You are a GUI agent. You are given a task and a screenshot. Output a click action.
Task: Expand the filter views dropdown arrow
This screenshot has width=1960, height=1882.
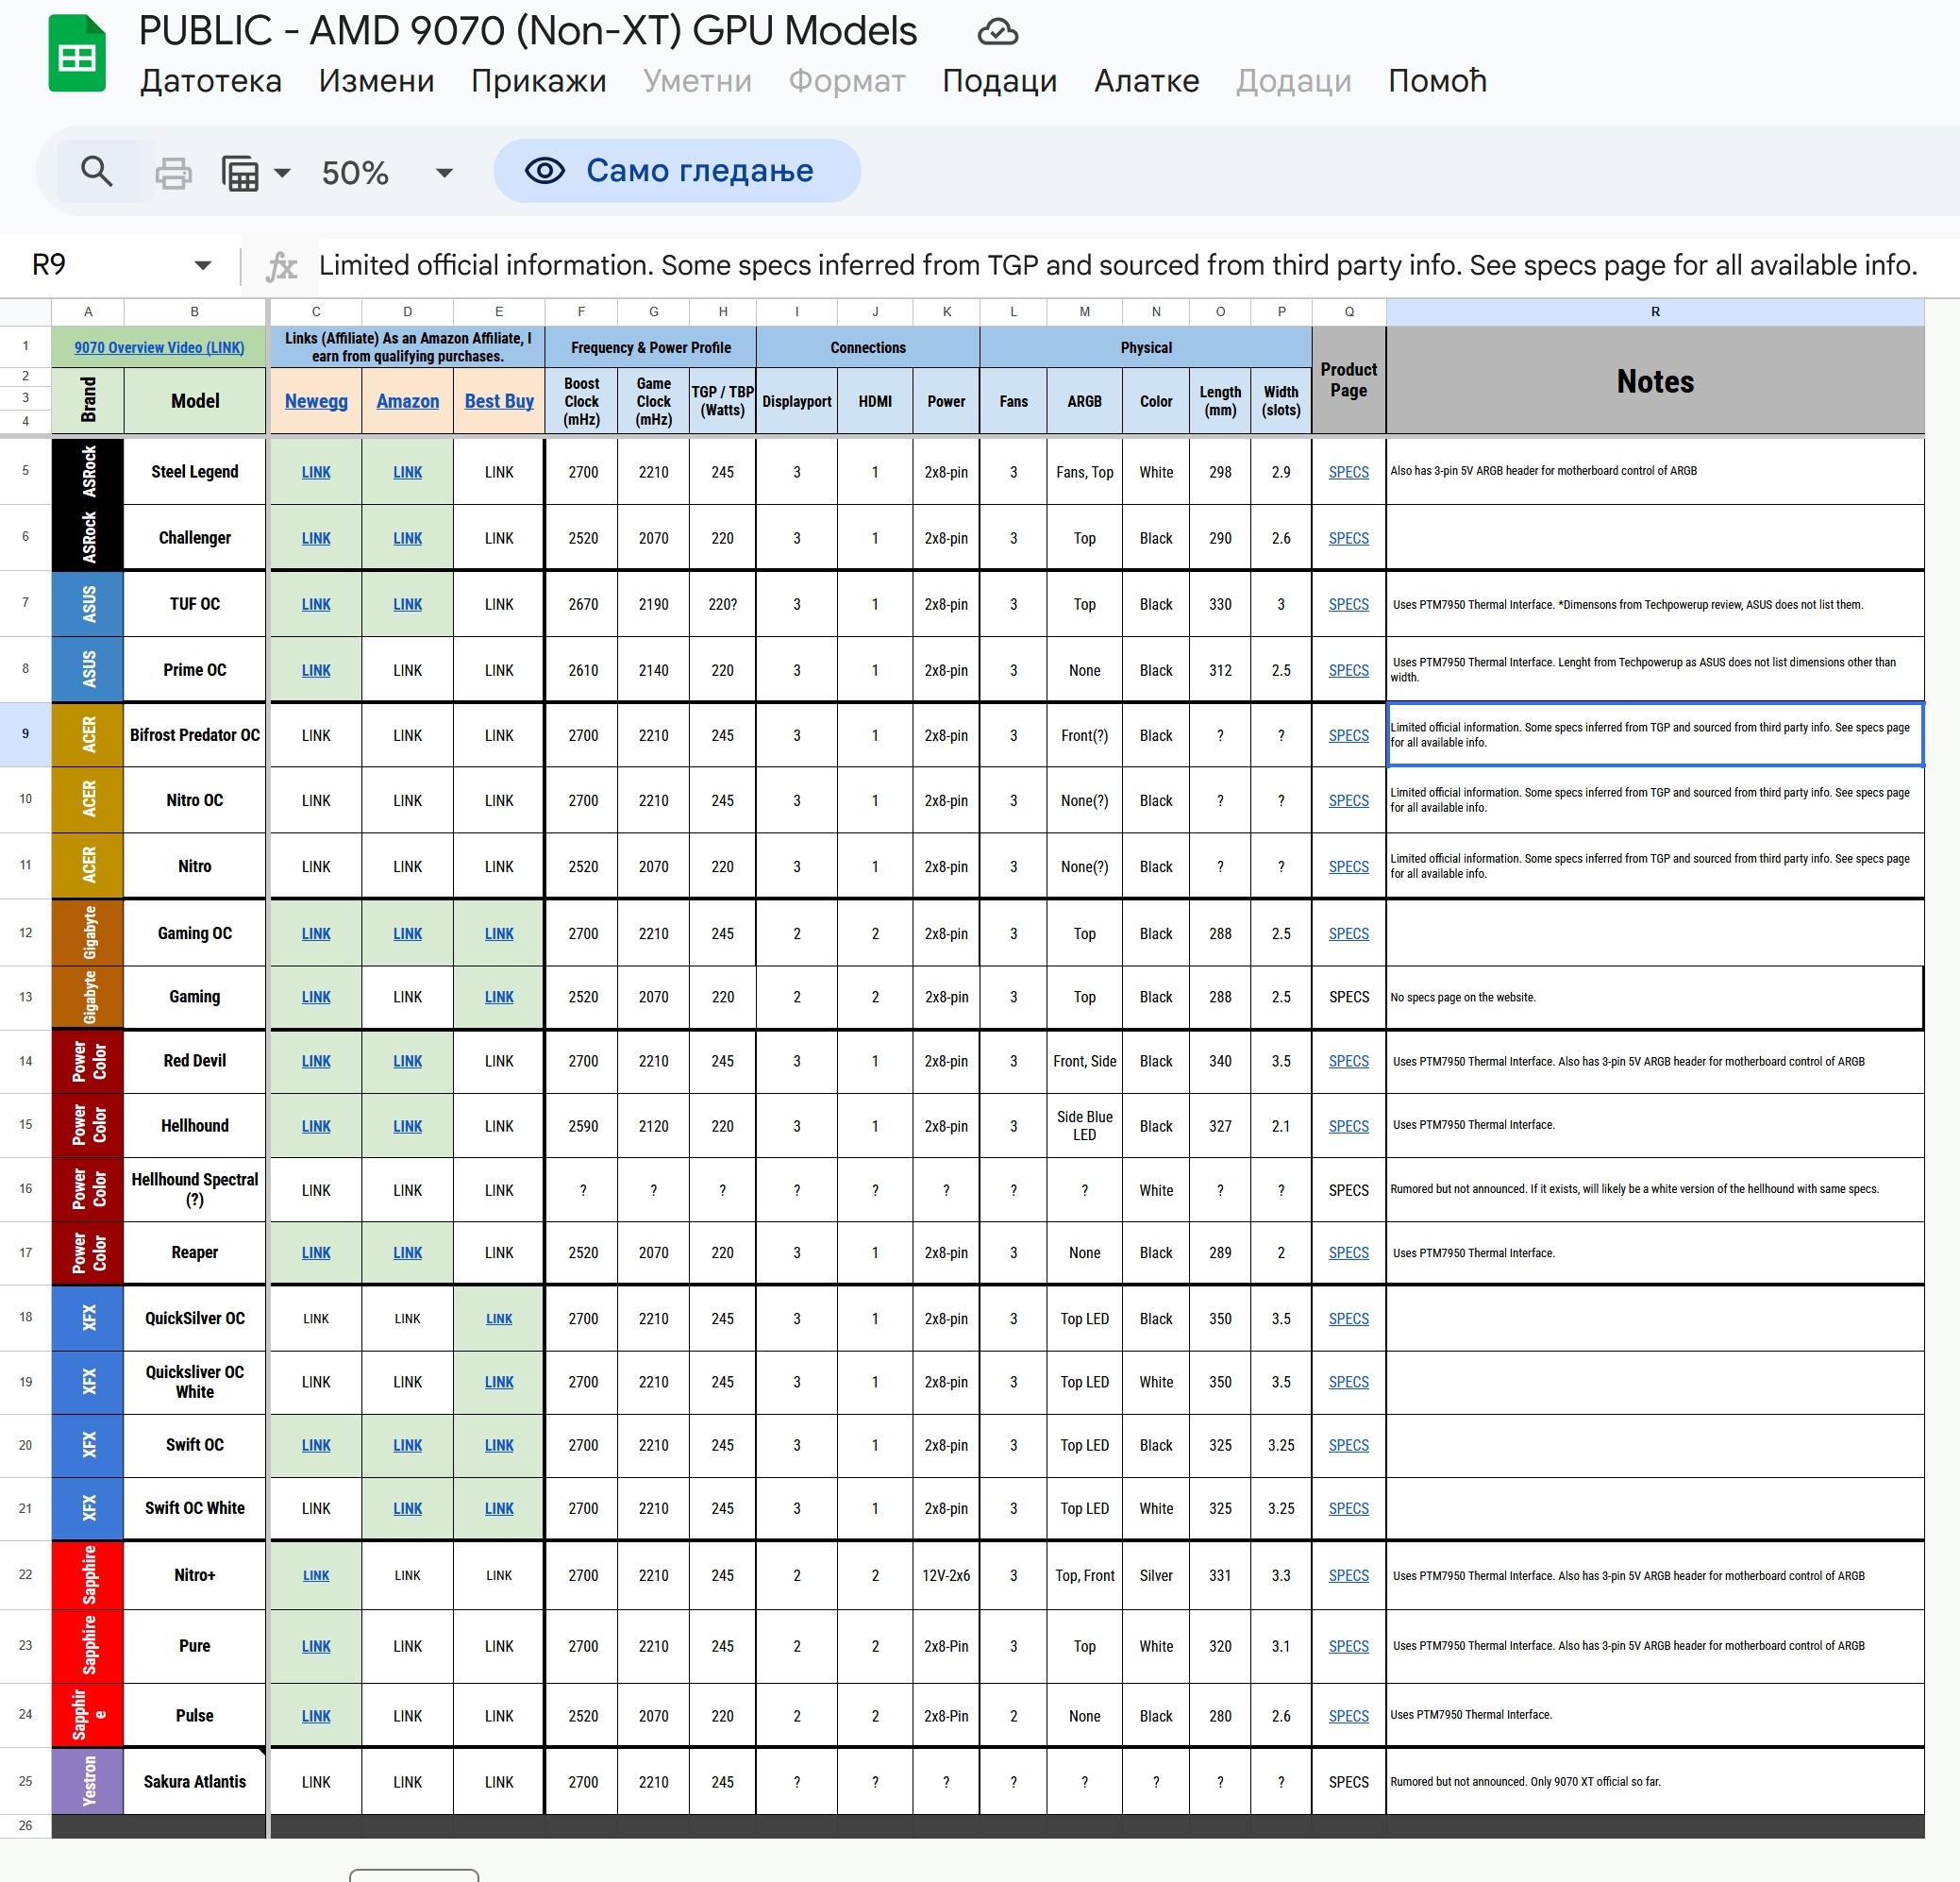pyautogui.click(x=283, y=172)
